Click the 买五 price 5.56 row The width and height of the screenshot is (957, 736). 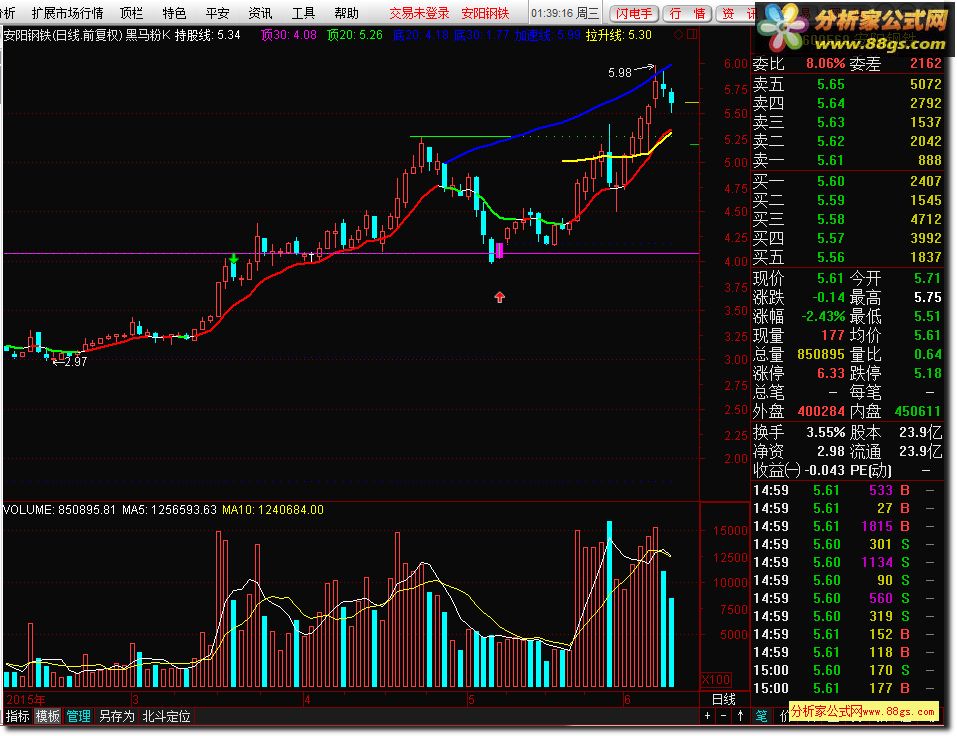pos(847,257)
